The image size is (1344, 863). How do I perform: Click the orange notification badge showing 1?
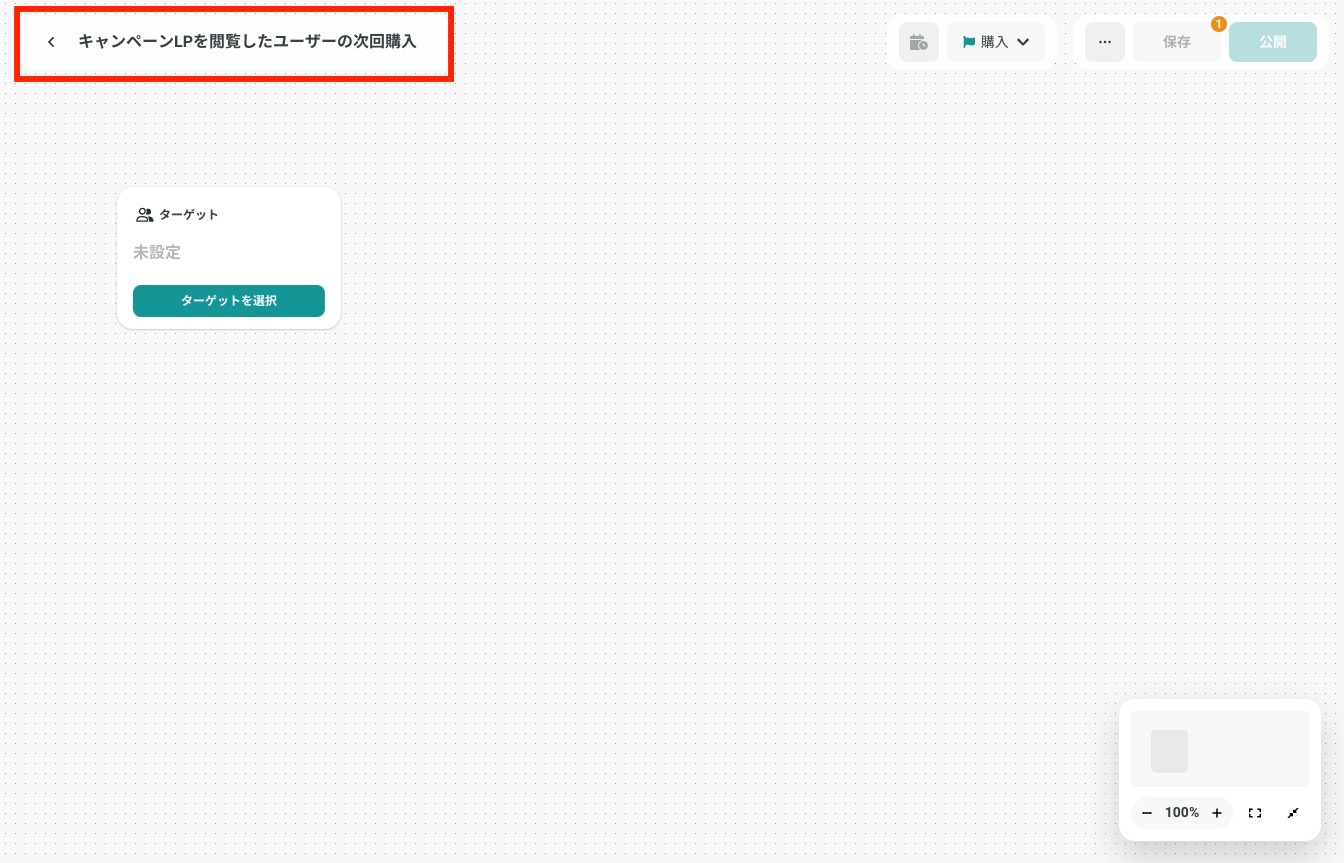[1218, 24]
